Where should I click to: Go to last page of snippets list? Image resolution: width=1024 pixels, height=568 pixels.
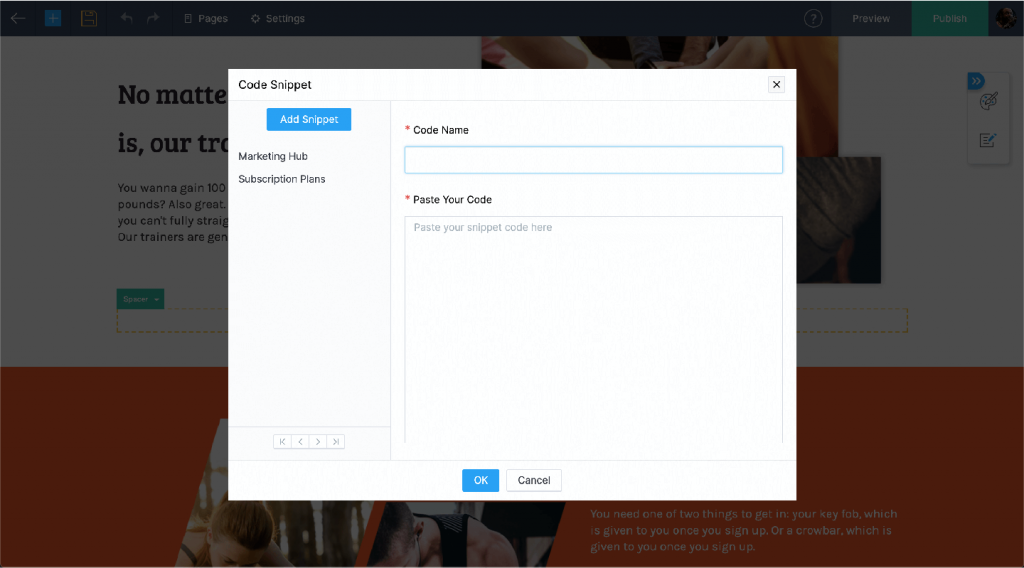336,441
